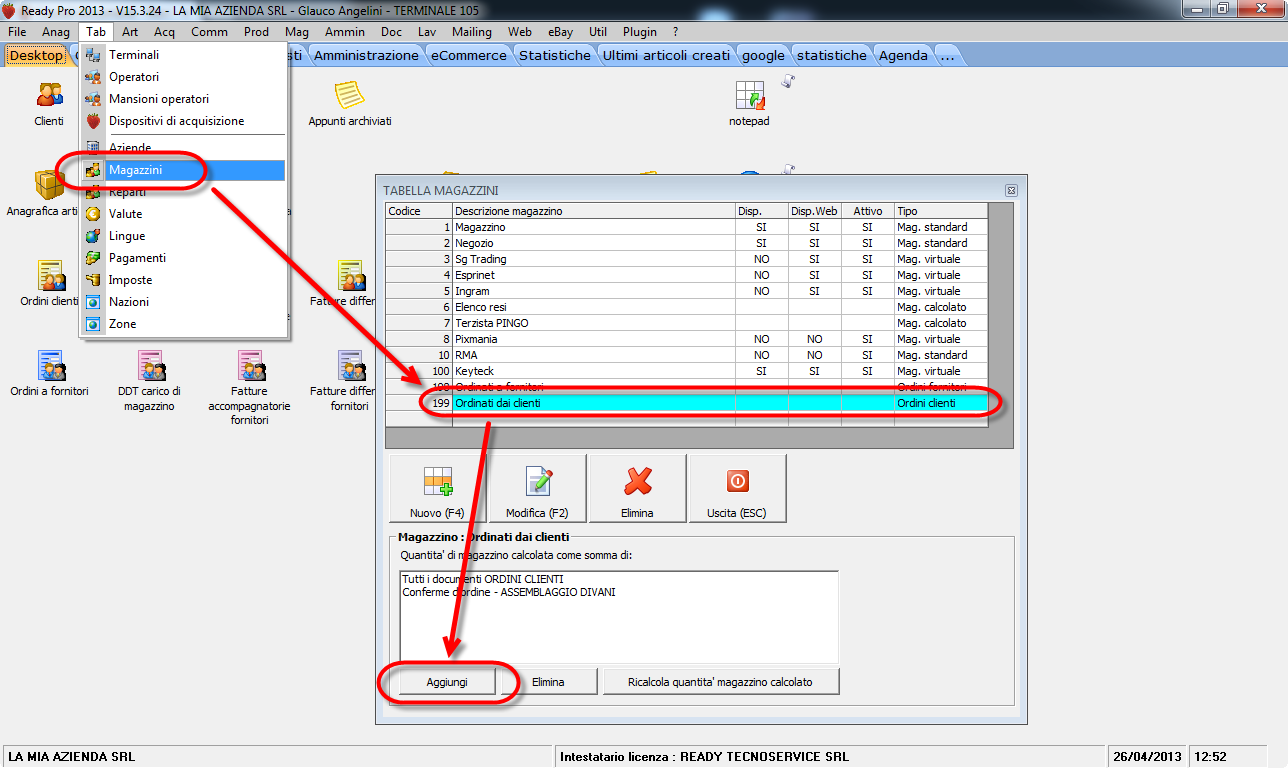Select the Elenco resi warehouse row
Image resolution: width=1288 pixels, height=768 pixels.
coord(687,307)
